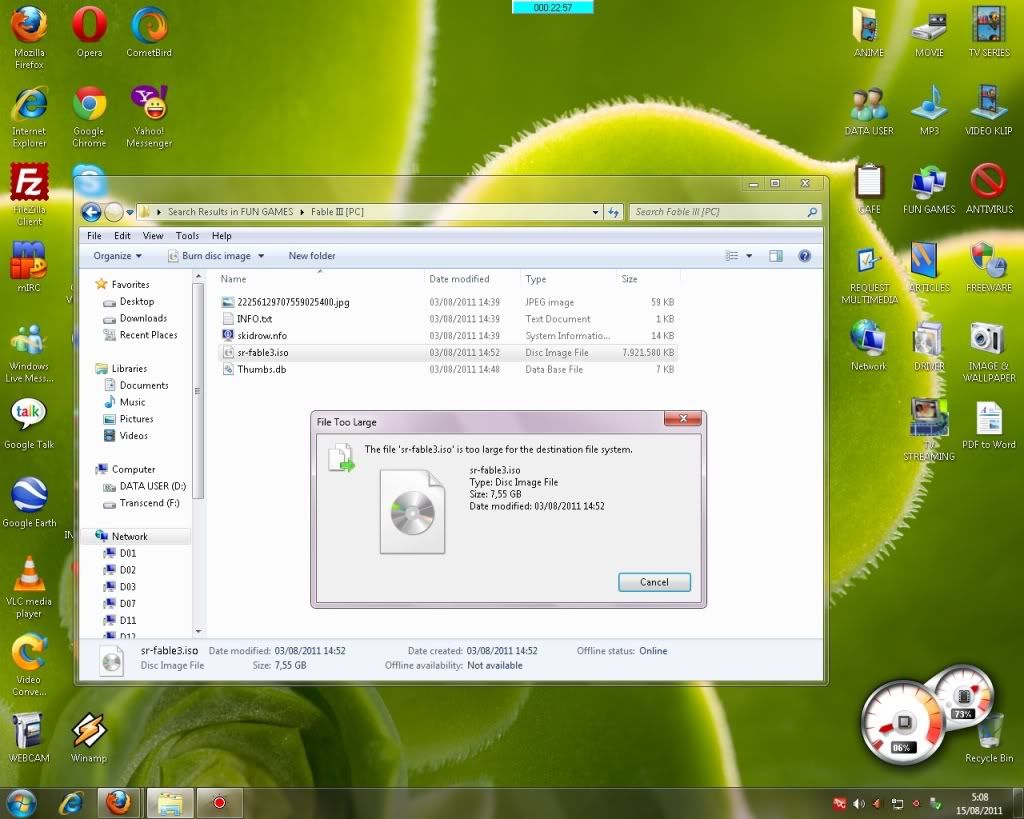Toggle the preview pane button
The height and width of the screenshot is (819, 1024).
tap(776, 256)
